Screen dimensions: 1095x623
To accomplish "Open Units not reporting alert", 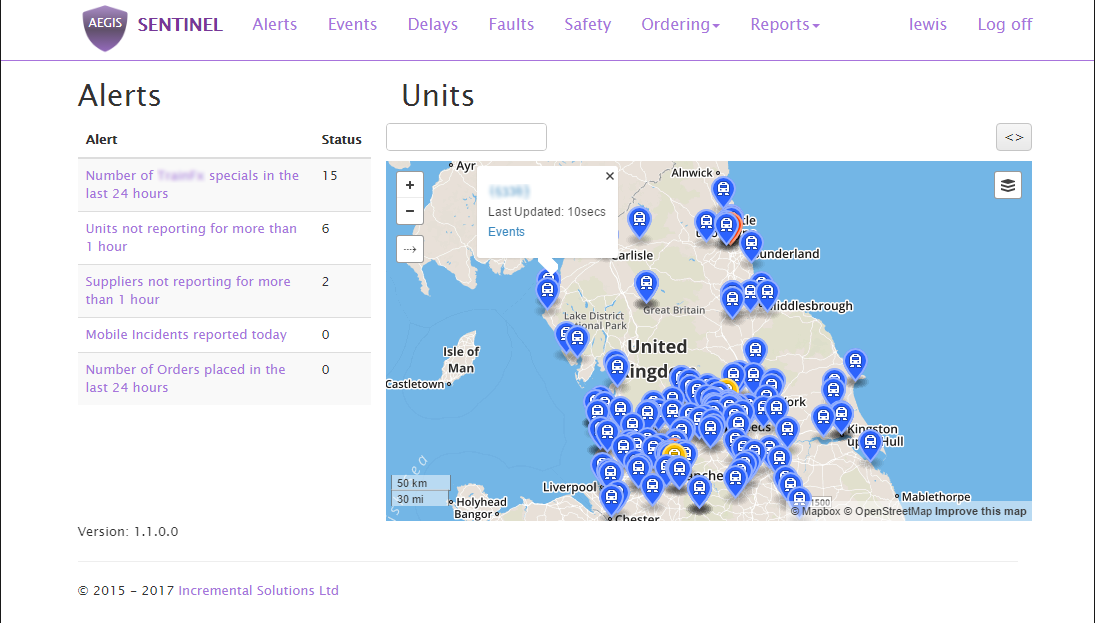I will point(191,237).
